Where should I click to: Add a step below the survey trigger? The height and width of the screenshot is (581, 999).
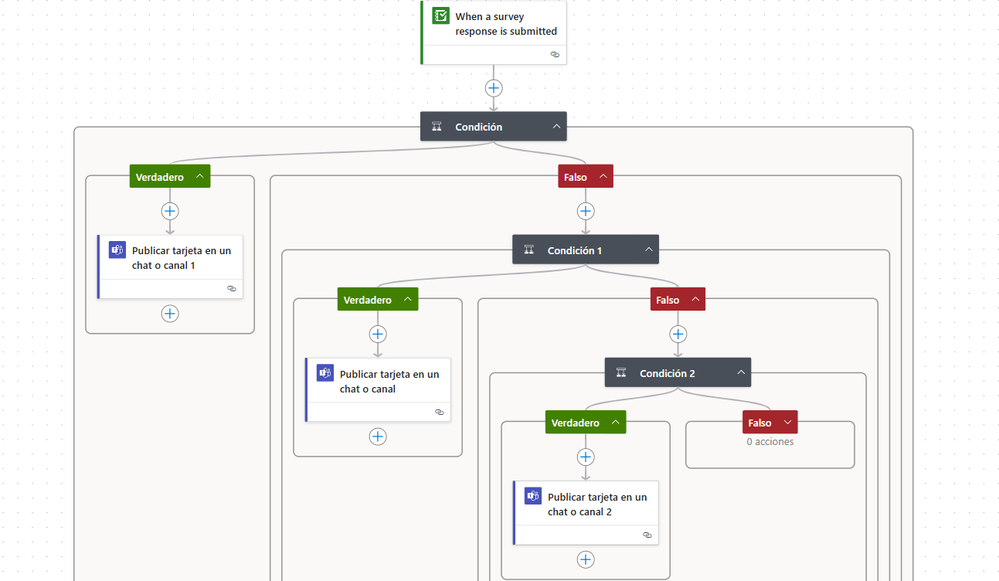point(493,88)
